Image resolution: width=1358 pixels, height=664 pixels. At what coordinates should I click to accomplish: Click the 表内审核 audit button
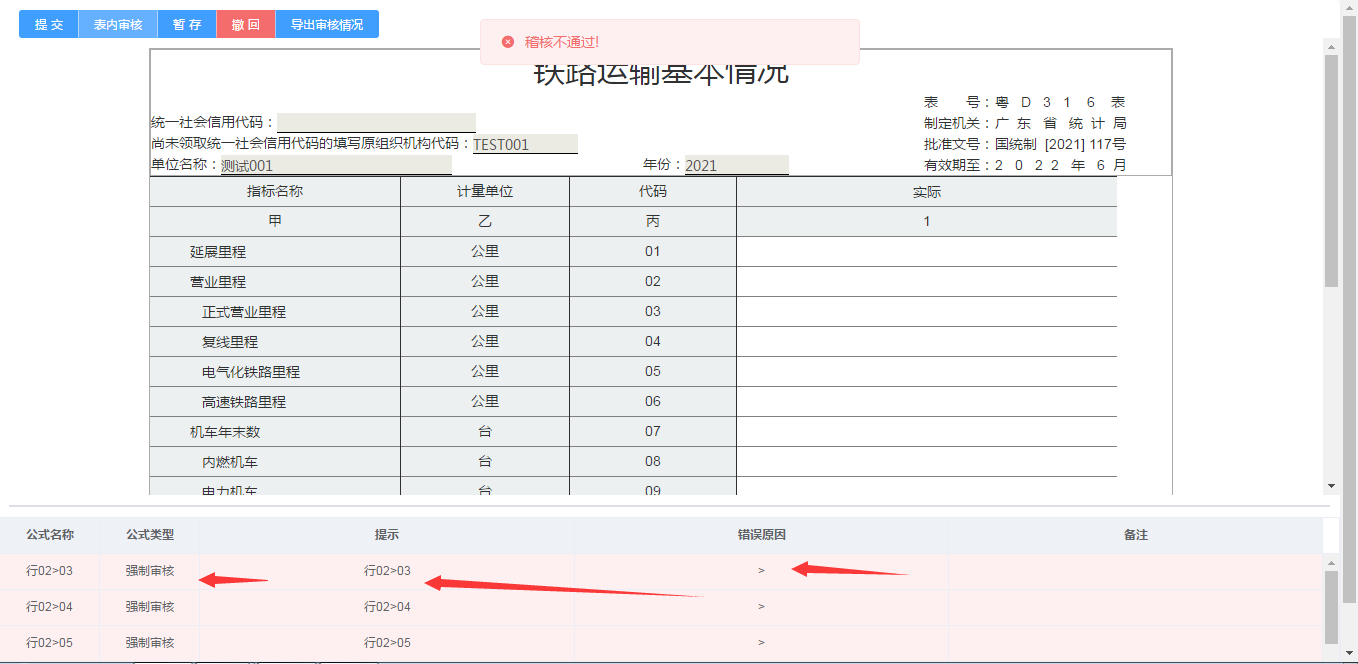[118, 25]
